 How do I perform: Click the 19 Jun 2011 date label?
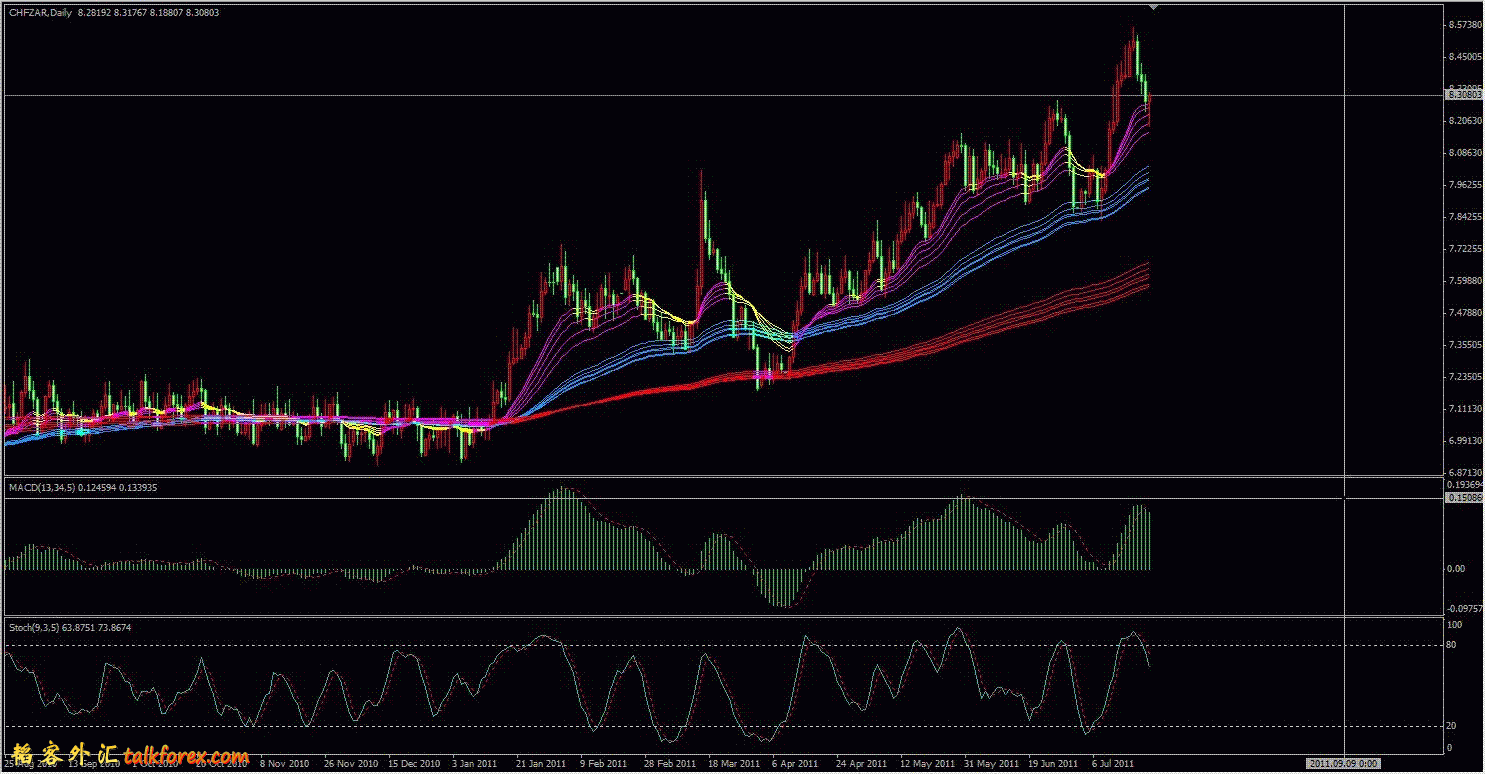tap(1052, 763)
